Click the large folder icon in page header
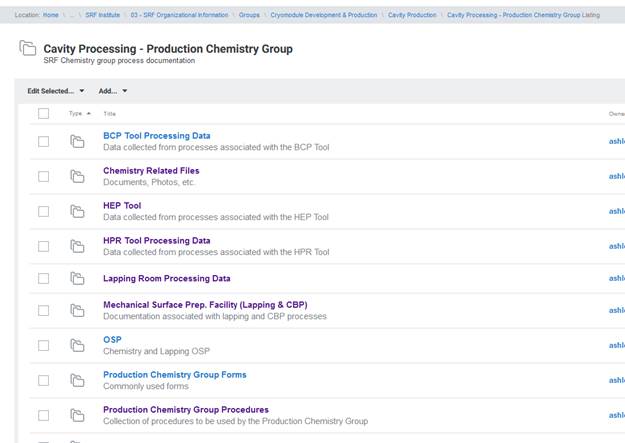Screen dimensions: 625x443 [26, 50]
